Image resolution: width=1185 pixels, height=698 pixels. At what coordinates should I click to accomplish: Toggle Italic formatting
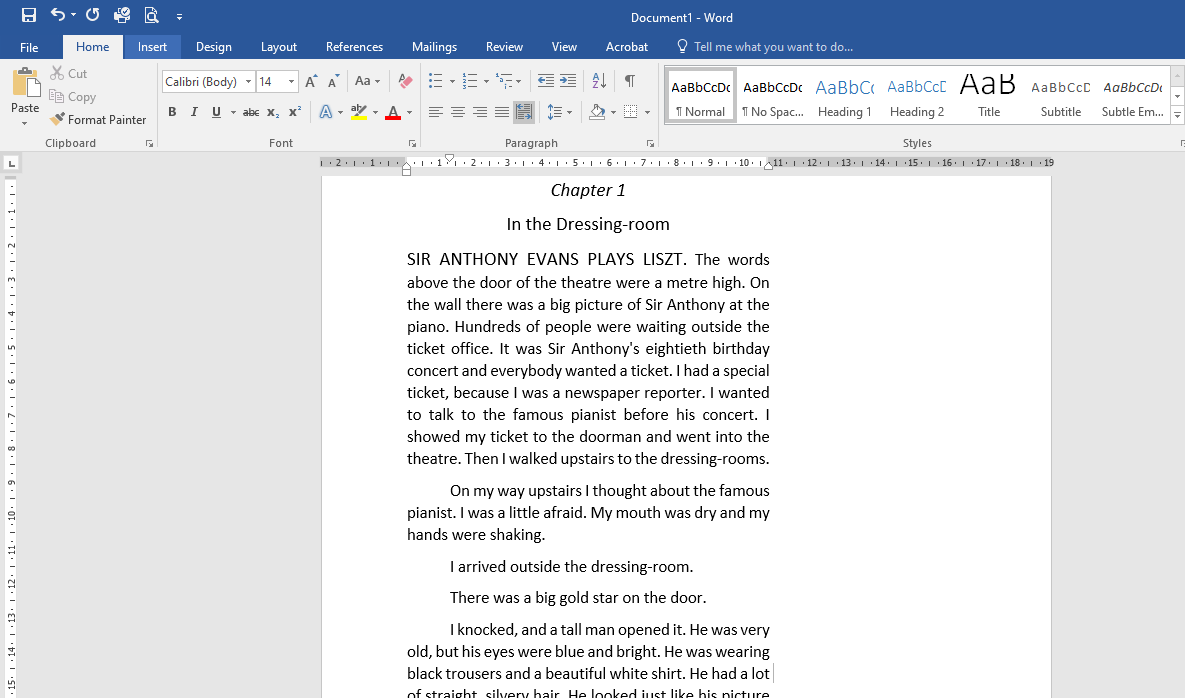[x=194, y=112]
